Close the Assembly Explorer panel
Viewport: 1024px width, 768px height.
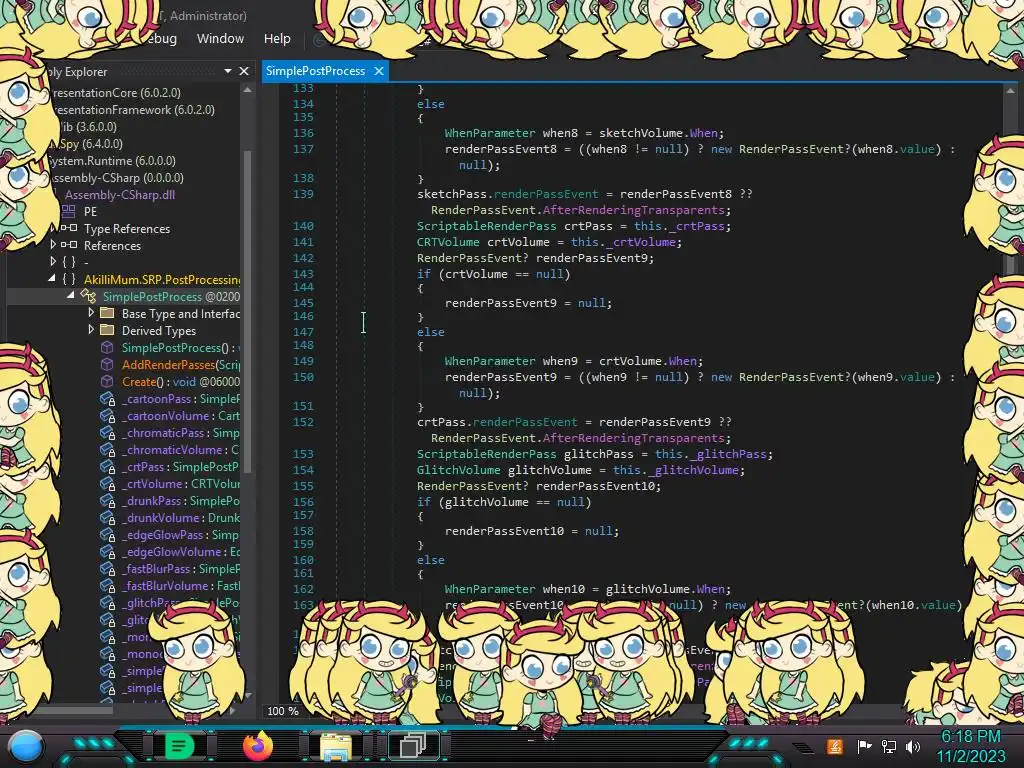coord(244,71)
